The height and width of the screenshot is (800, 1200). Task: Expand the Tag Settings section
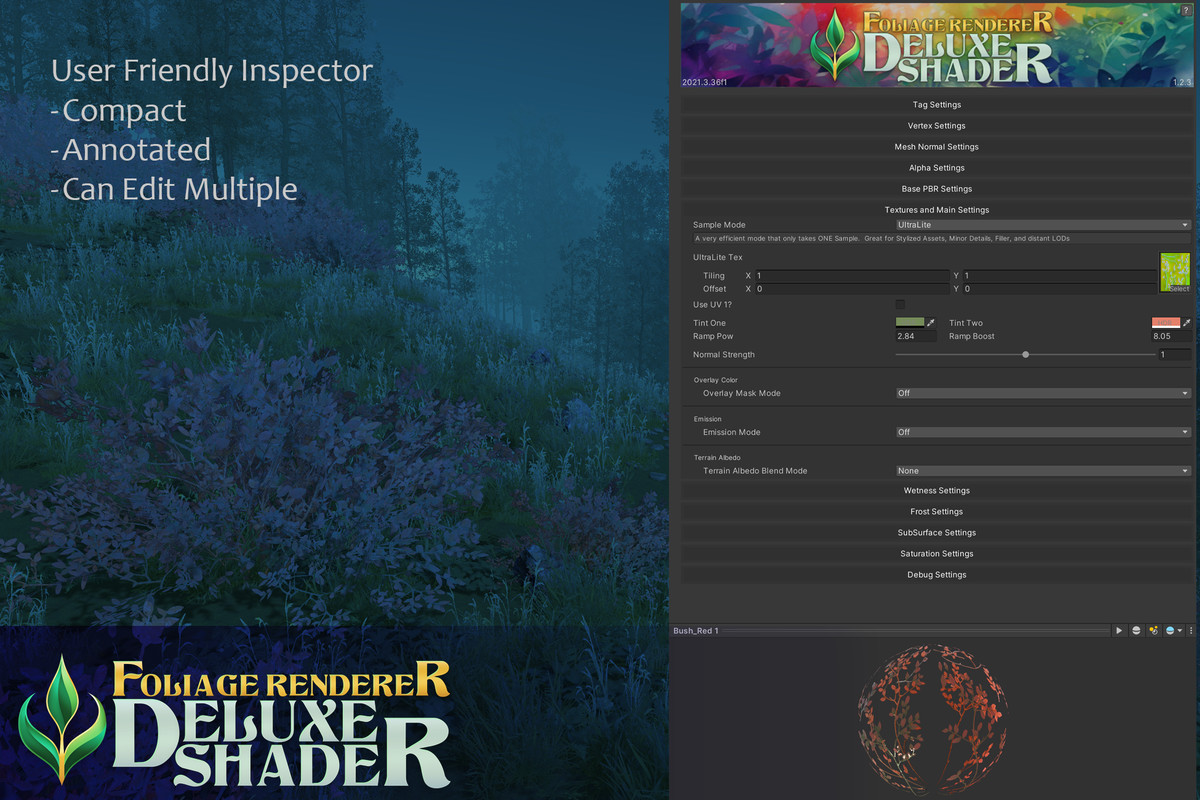click(937, 105)
